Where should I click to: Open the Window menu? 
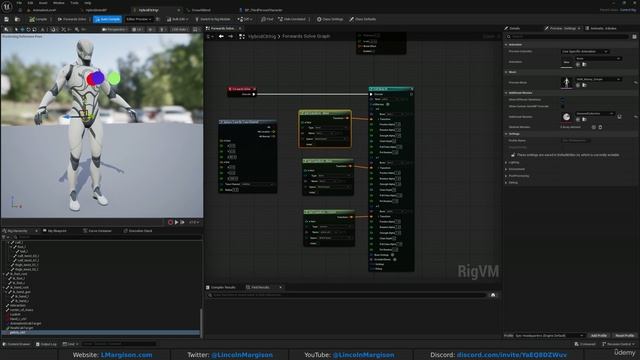tap(59, 3)
